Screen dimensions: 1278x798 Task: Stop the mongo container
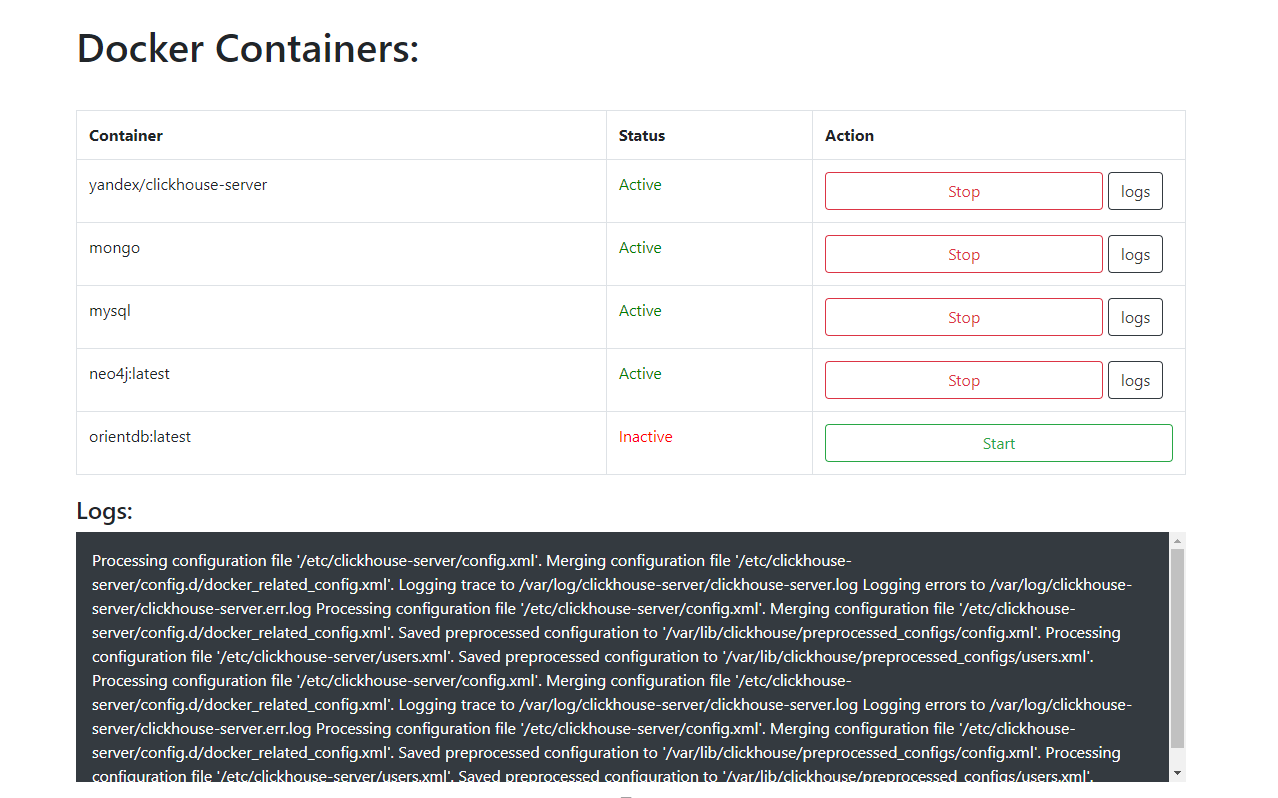[x=962, y=253]
